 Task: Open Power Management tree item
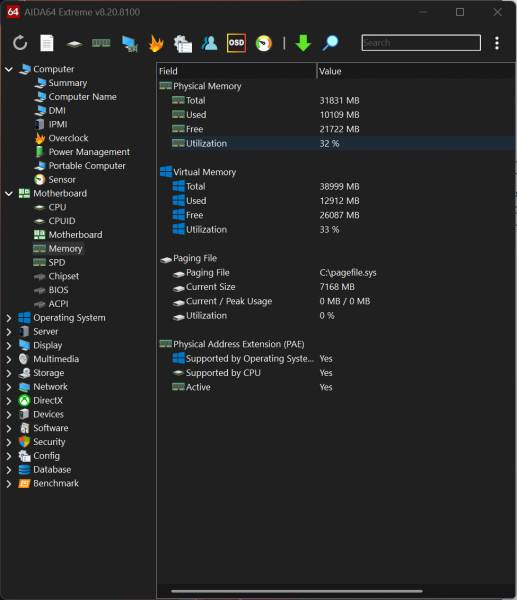(x=89, y=152)
